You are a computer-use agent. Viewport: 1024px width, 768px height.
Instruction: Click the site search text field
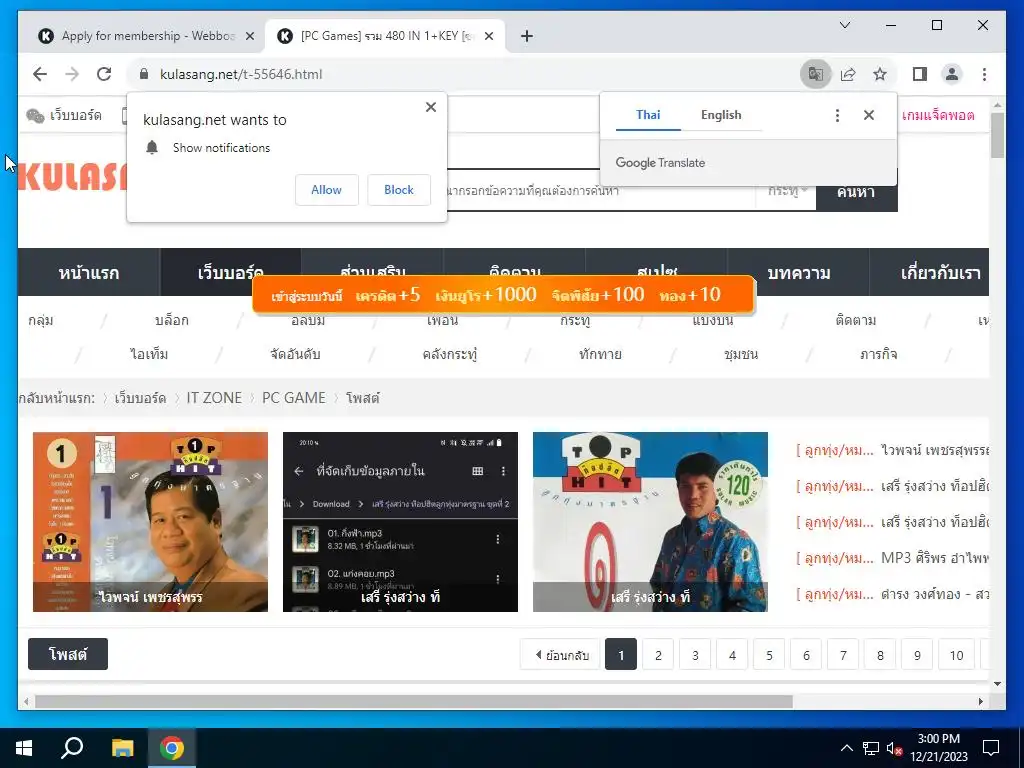[x=601, y=191]
